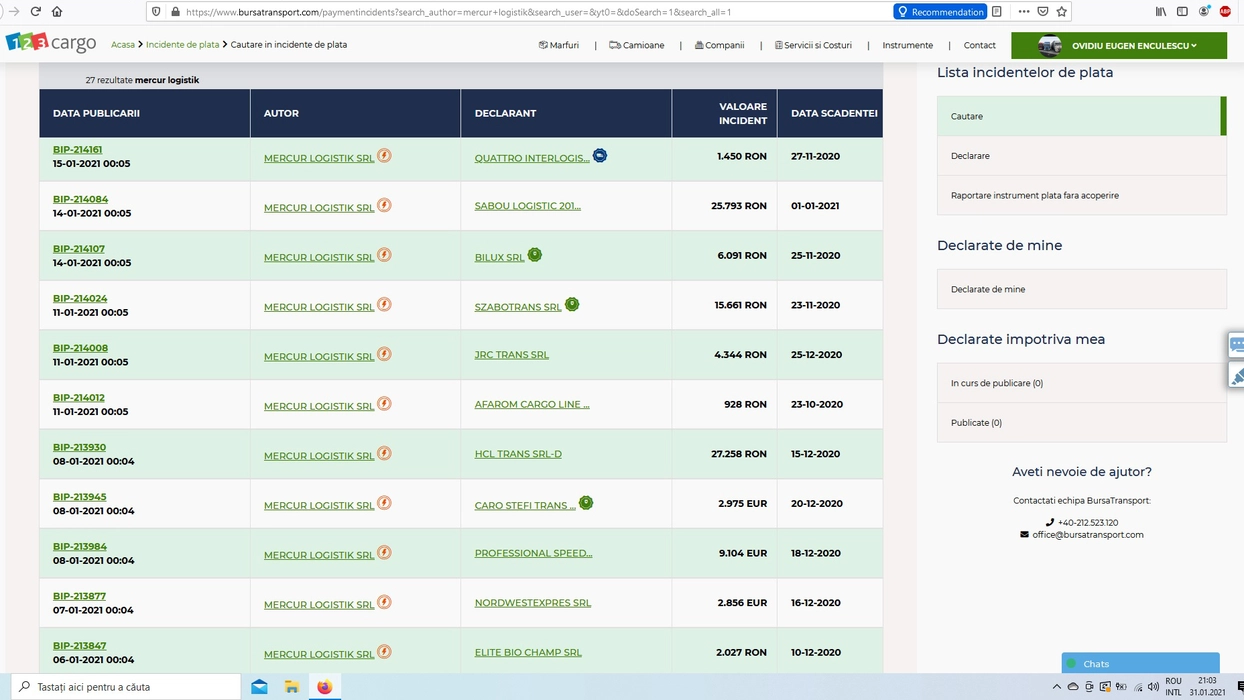Open the tracking protection shield icon
The width and height of the screenshot is (1244, 700).
click(x=155, y=12)
